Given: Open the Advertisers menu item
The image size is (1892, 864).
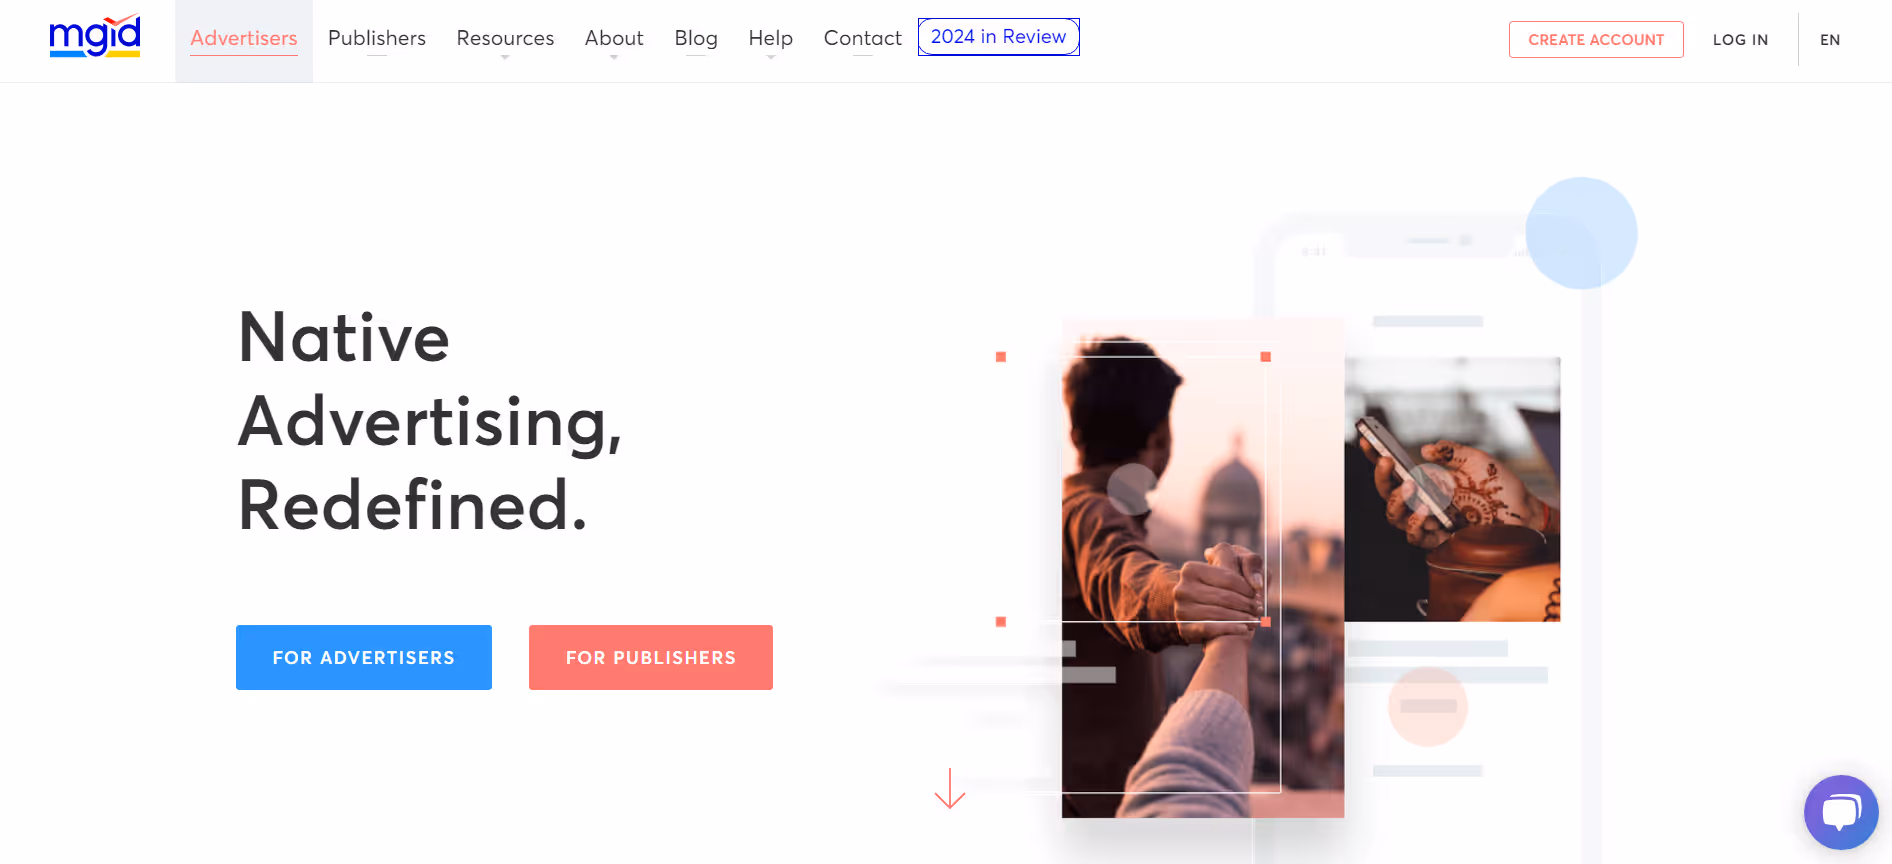Looking at the screenshot, I should click(x=244, y=39).
